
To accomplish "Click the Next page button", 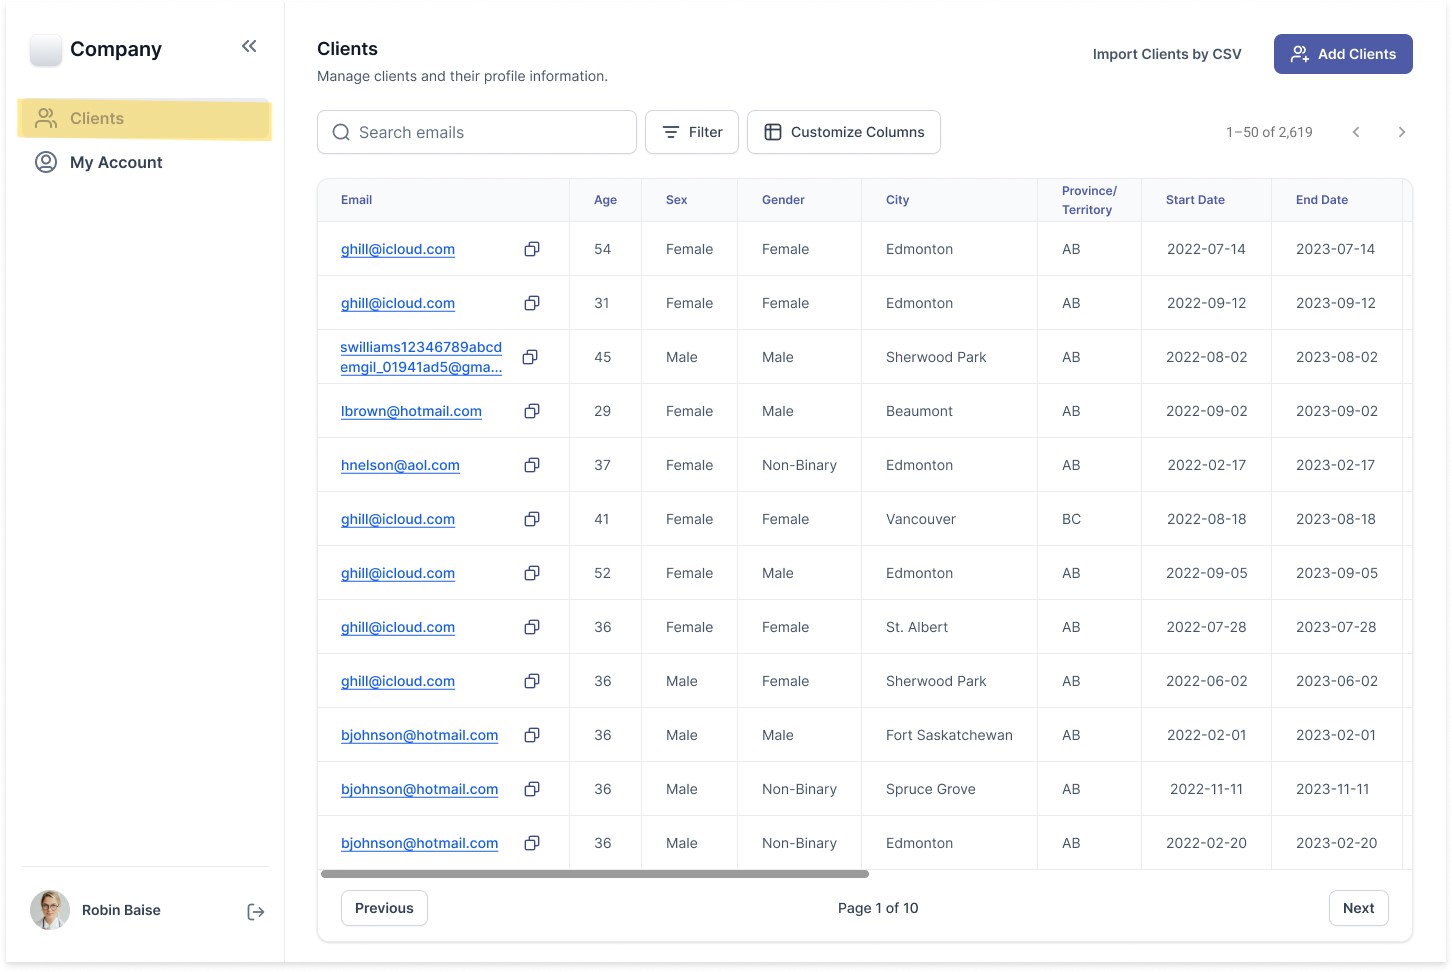I will (x=1358, y=908).
